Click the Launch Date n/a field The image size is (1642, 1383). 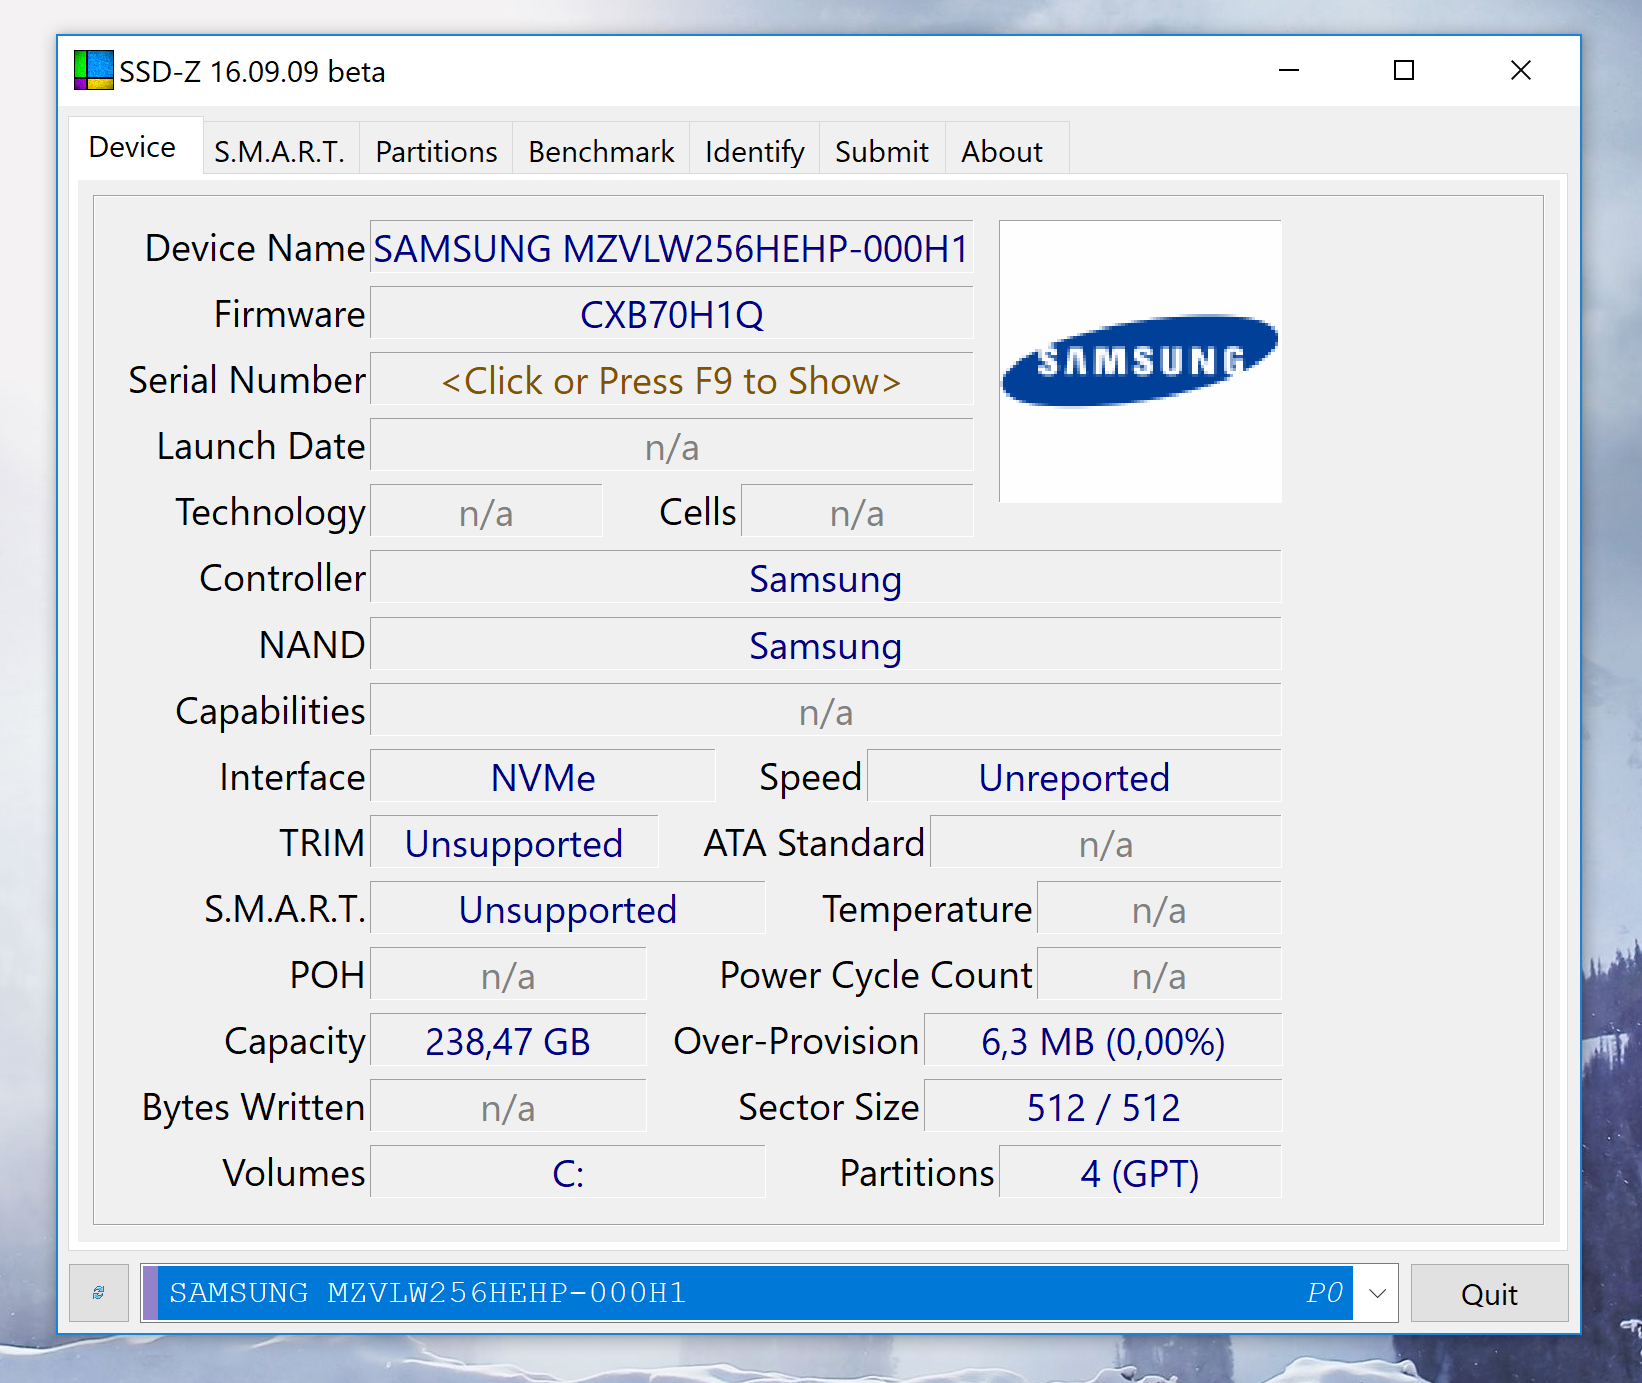[671, 446]
